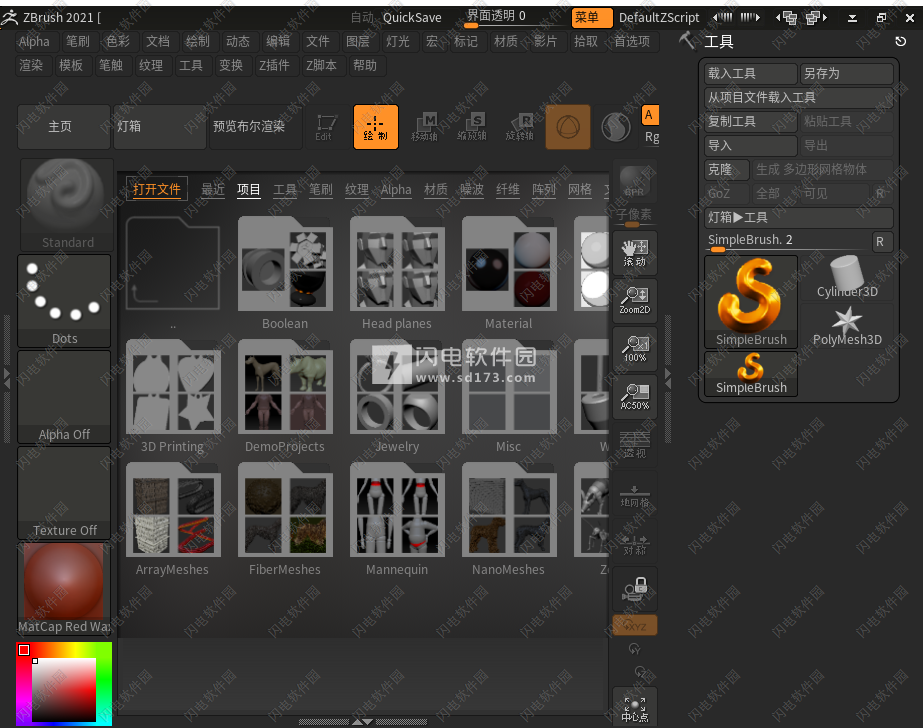Select the large SimpleBrush tool thumbnail
Viewport: 923px width, 728px height.
pos(751,302)
